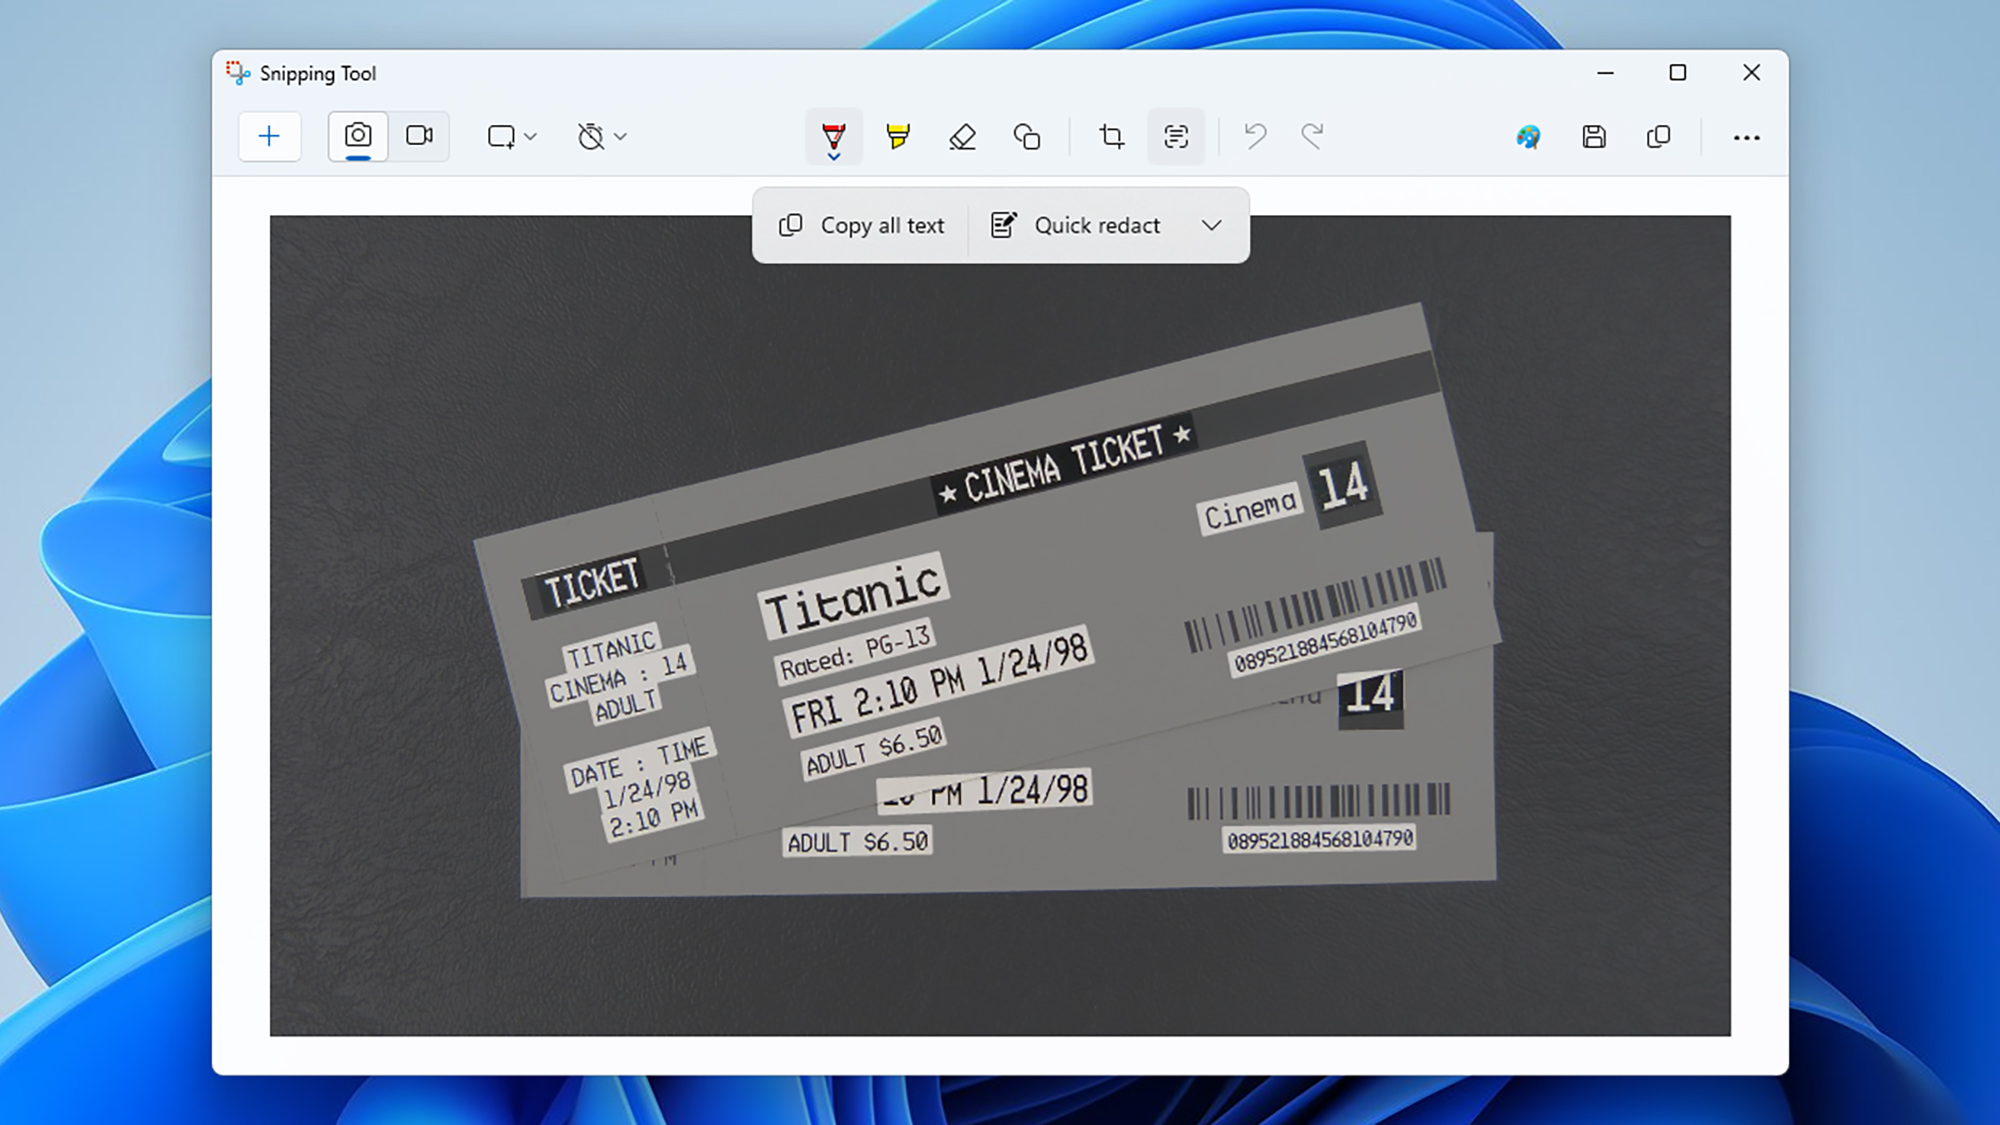Select the red marker/pen tool

pos(832,135)
